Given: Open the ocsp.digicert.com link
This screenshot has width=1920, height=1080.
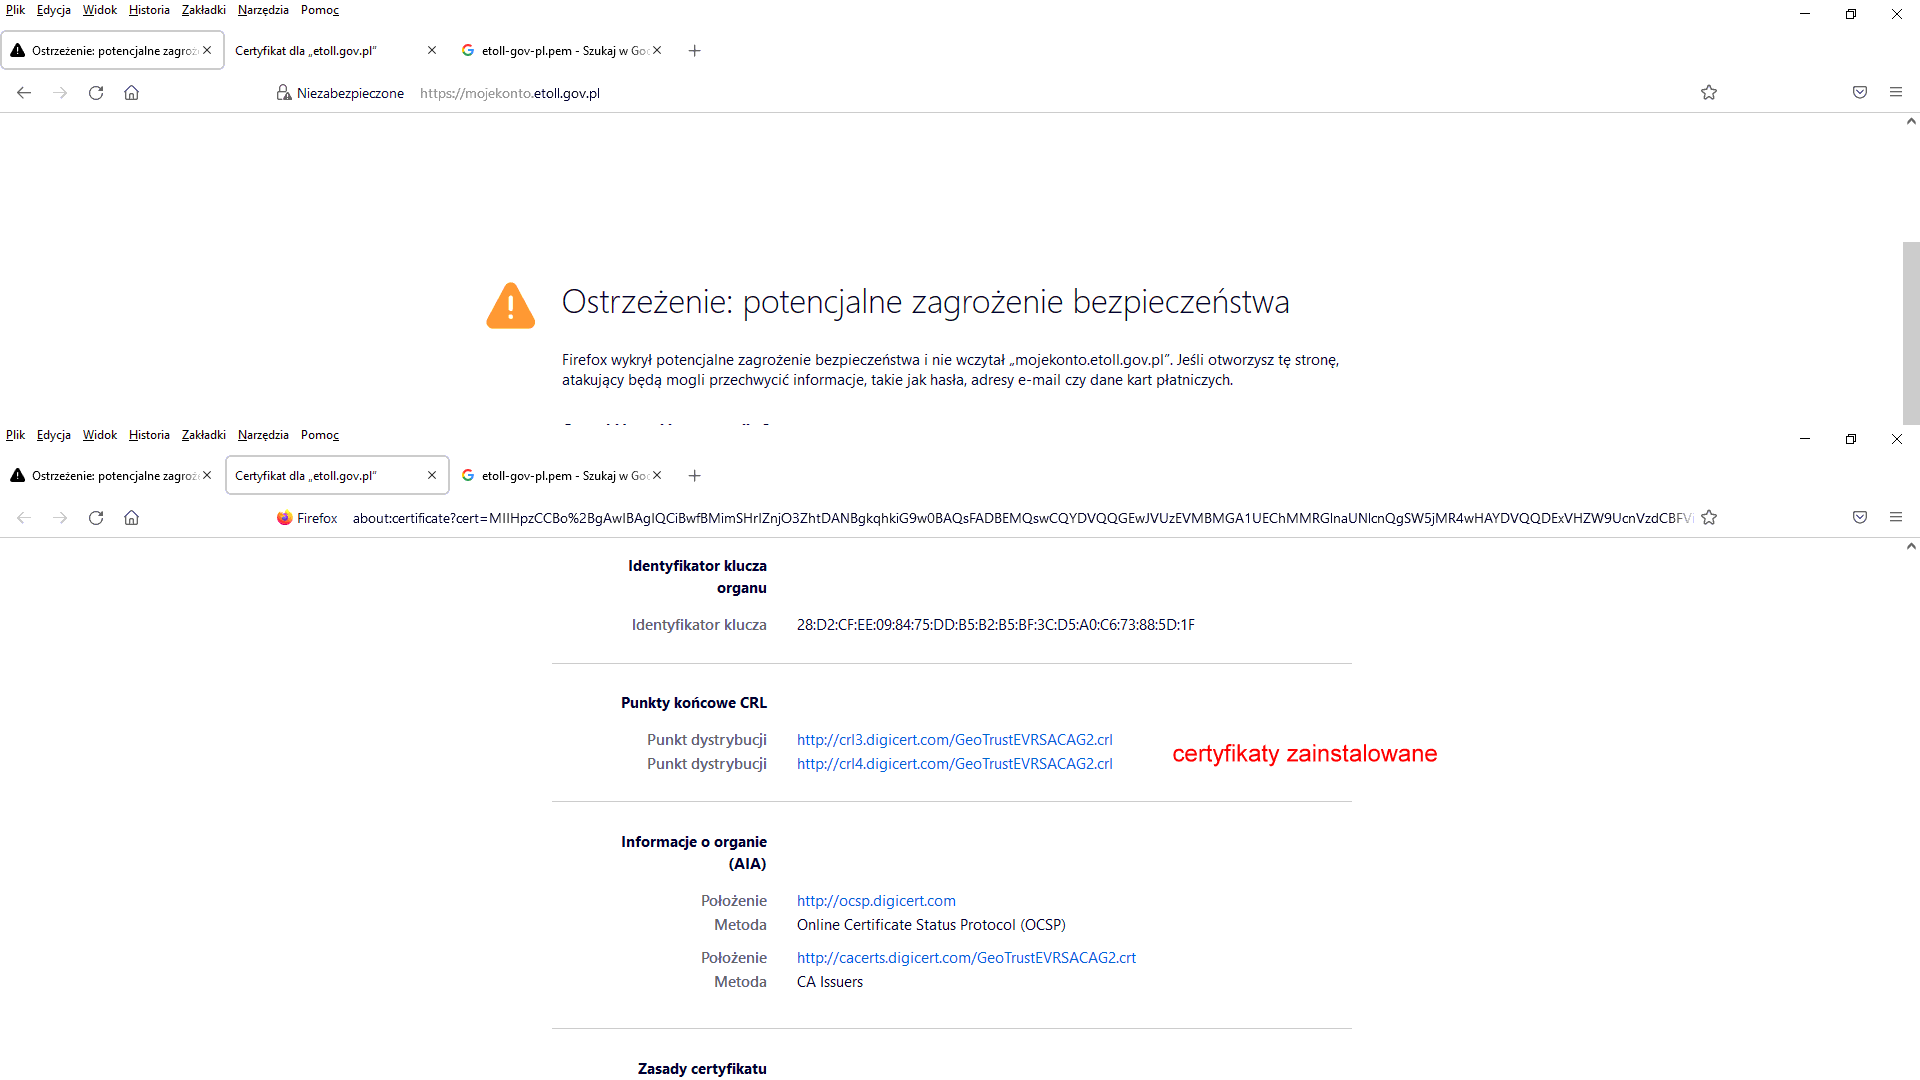Looking at the screenshot, I should (876, 901).
